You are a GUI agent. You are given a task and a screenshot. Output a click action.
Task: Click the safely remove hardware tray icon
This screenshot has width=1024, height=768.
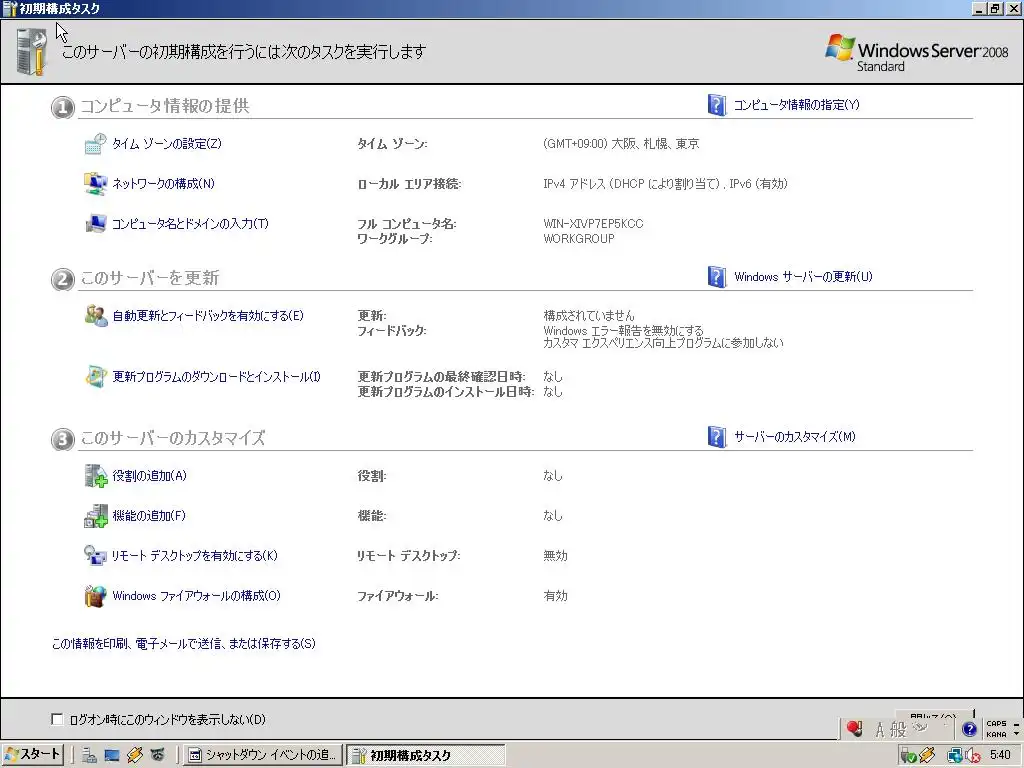point(908,756)
